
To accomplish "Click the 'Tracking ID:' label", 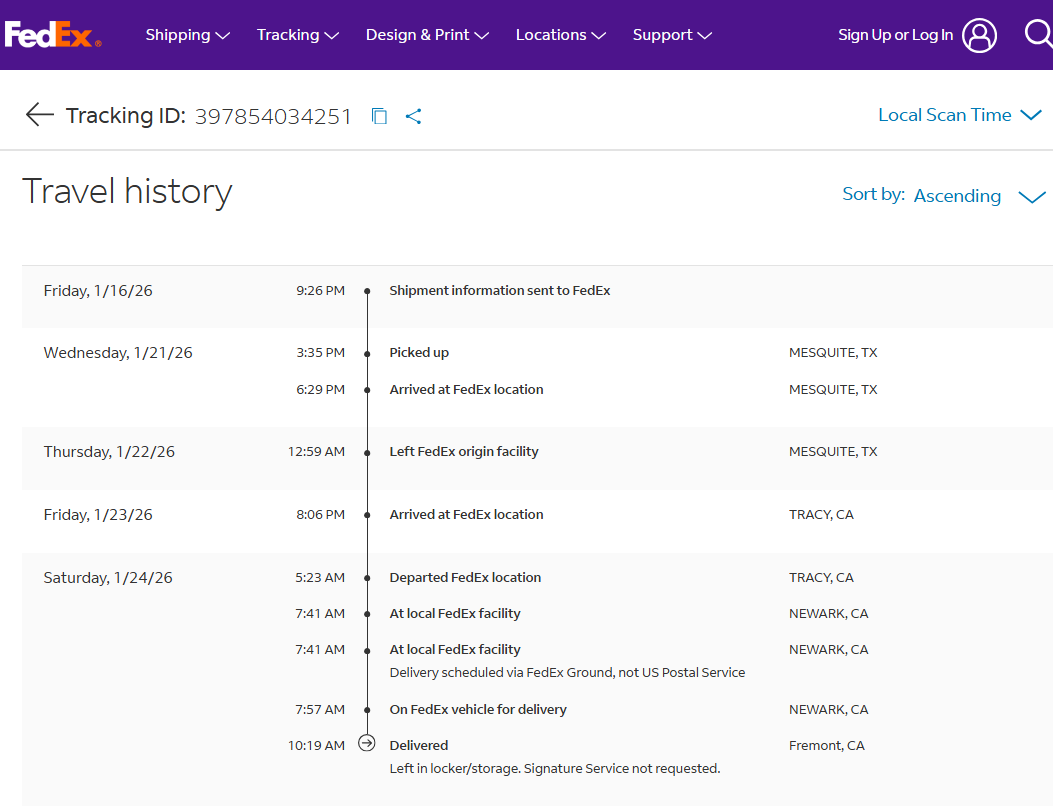I will (x=126, y=116).
